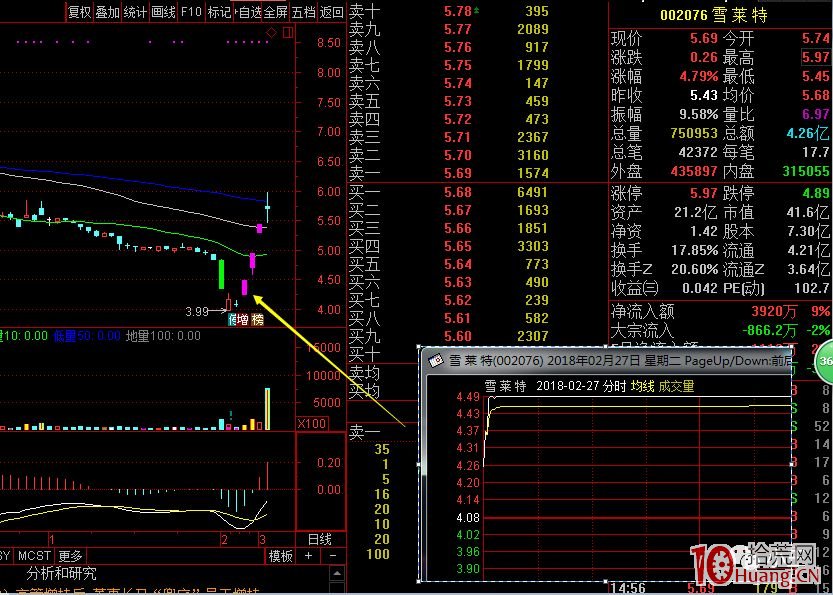Click the 换手 value 17.85%
The width and height of the screenshot is (833, 595).
[x=694, y=250]
